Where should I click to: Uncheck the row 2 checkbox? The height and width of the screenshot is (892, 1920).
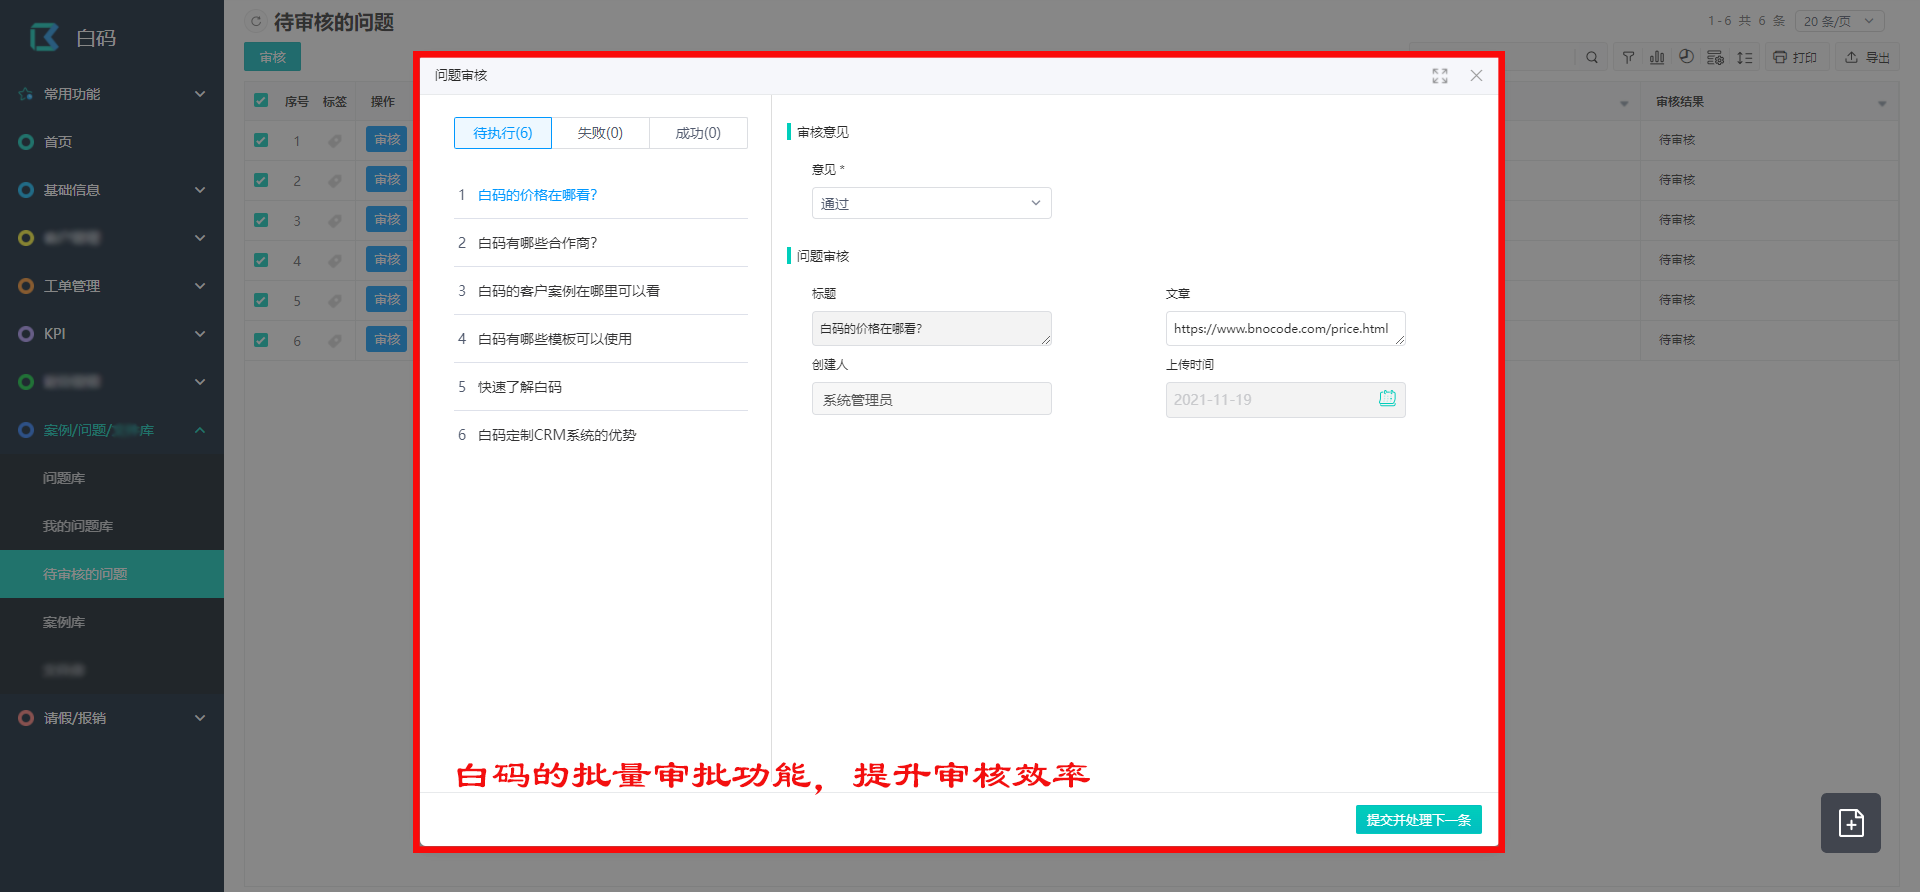point(261,180)
